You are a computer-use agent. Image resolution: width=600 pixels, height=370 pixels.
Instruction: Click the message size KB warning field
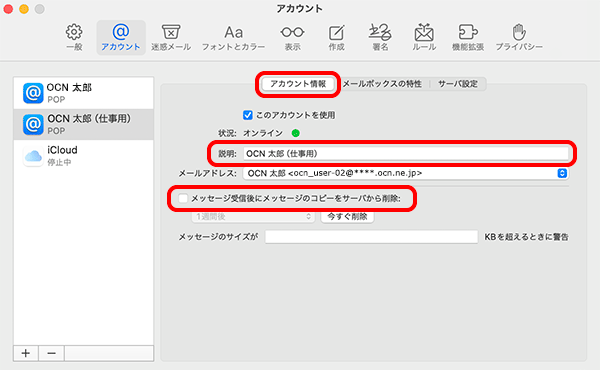click(x=372, y=237)
